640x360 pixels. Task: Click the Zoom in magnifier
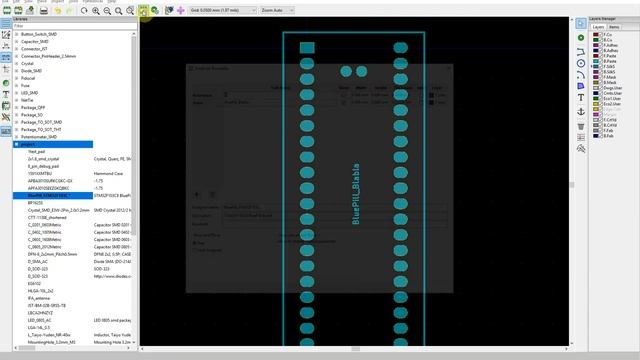tap(96, 10)
